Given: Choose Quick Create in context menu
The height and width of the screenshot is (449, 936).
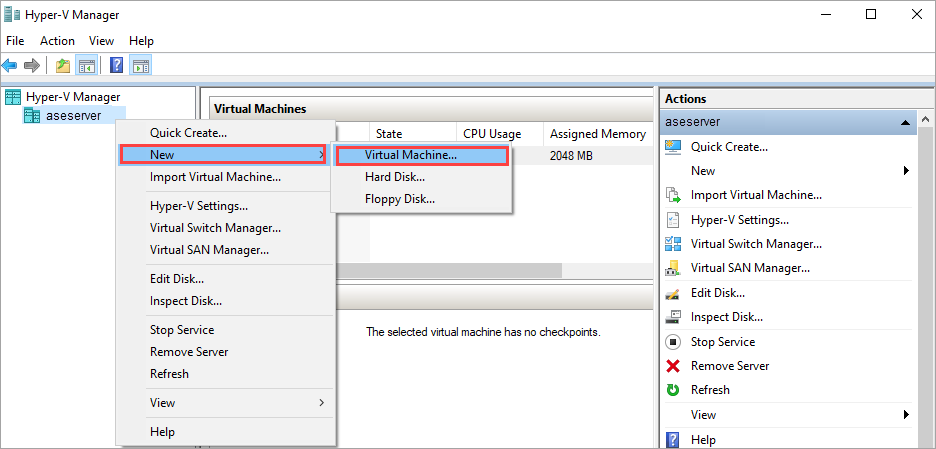Looking at the screenshot, I should click(x=224, y=133).
